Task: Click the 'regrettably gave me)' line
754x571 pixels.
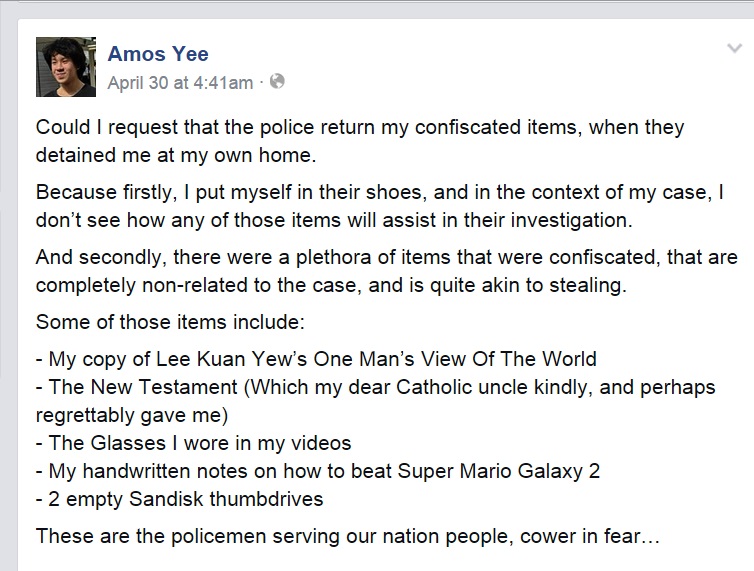Action: [x=132, y=415]
